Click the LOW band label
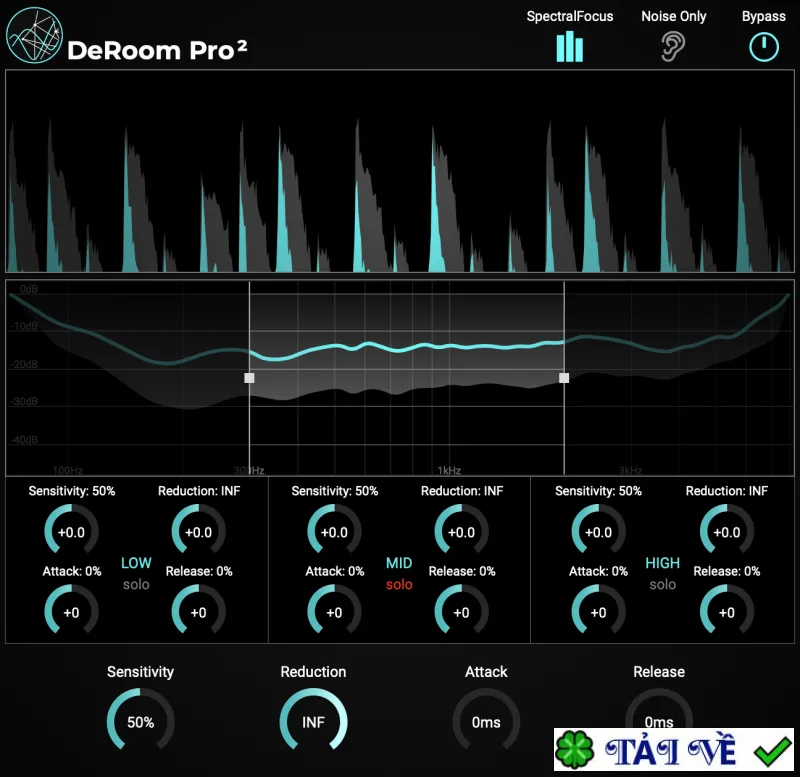The image size is (800, 777). [x=136, y=563]
